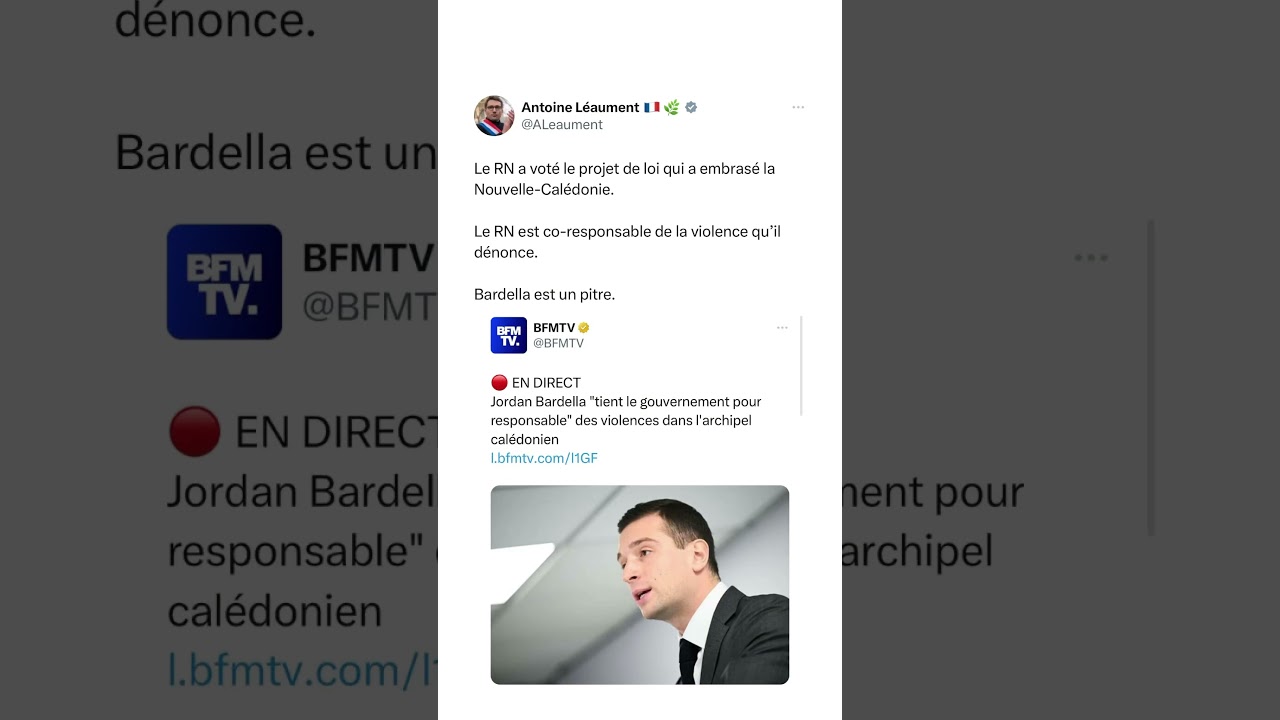Open the BFMTV logo avatar in the quoted tweet
The height and width of the screenshot is (720, 1280).
508,335
